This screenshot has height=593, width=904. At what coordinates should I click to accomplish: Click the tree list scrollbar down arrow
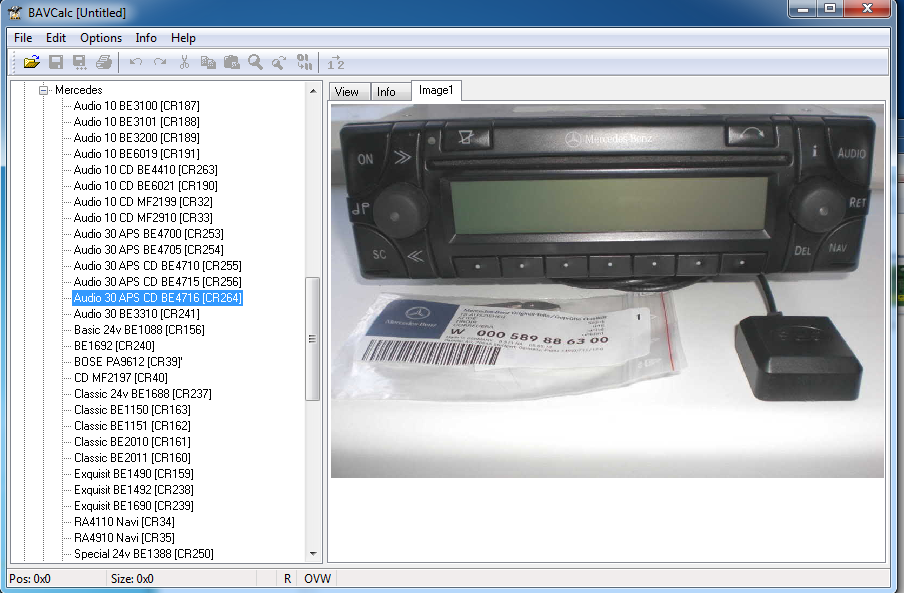tap(313, 553)
